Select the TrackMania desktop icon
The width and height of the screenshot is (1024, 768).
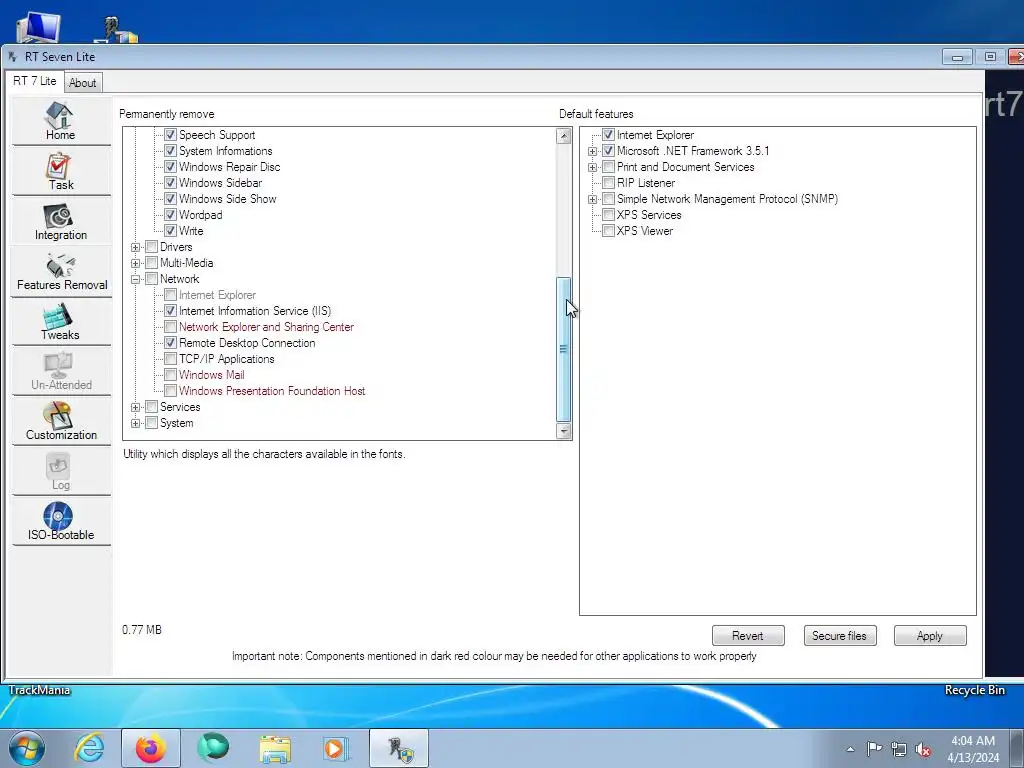tap(39, 690)
